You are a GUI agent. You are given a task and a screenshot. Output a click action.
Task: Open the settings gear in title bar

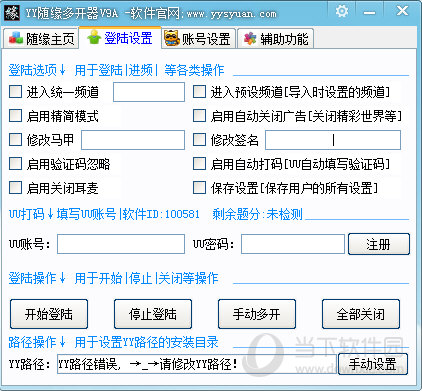pos(342,11)
